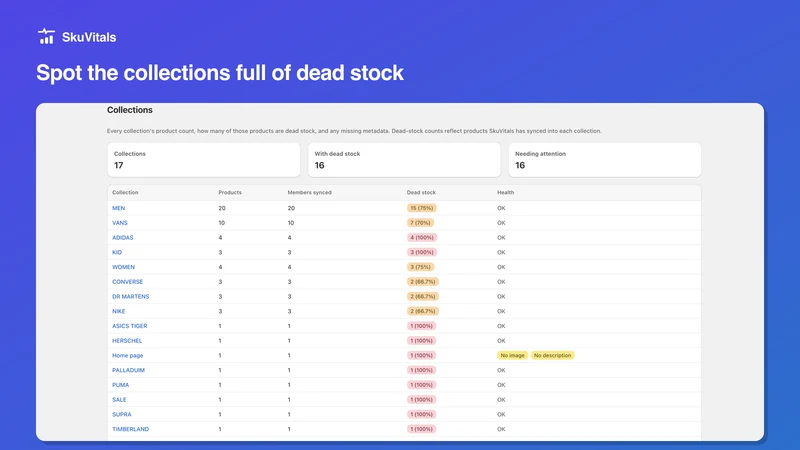The image size is (800, 450).
Task: Open the VANS collection link
Action: coord(120,223)
